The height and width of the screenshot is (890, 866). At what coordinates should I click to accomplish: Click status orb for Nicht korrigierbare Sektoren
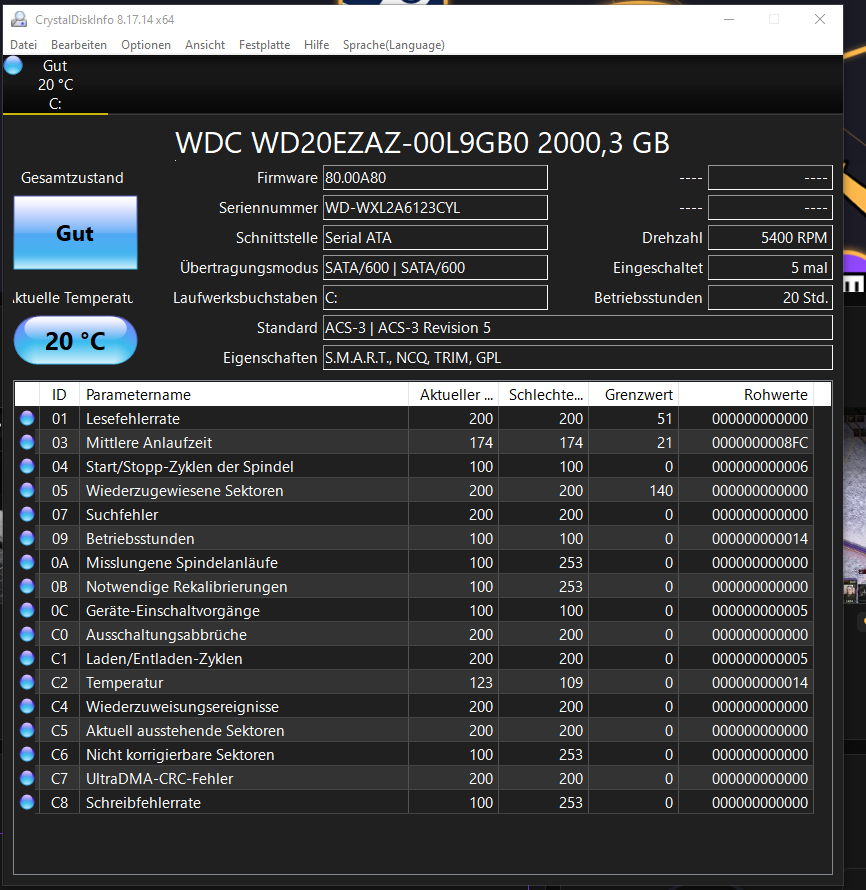coord(27,754)
